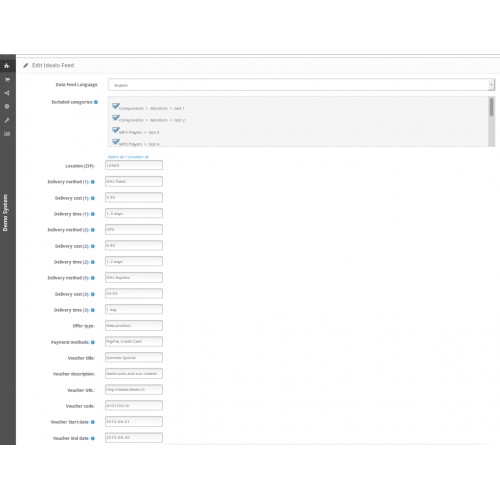
Task: Toggle the second Components Monitors checkbox
Action: [x=116, y=118]
